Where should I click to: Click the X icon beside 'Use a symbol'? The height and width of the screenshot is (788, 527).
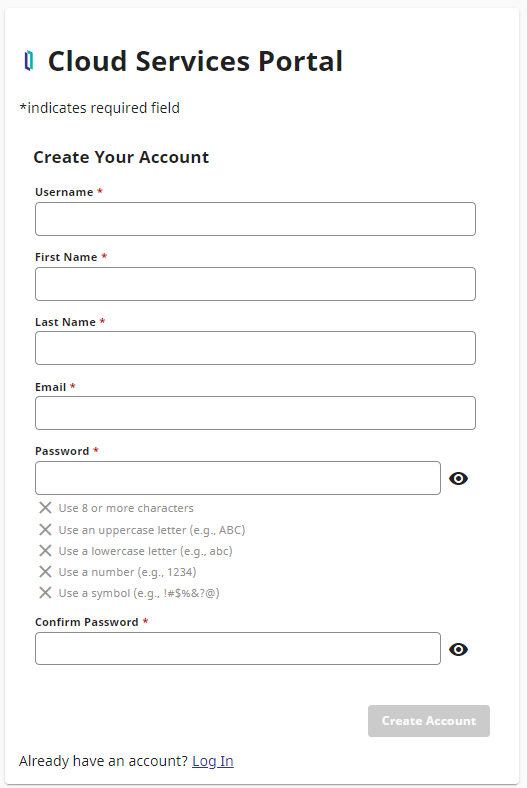tap(45, 593)
